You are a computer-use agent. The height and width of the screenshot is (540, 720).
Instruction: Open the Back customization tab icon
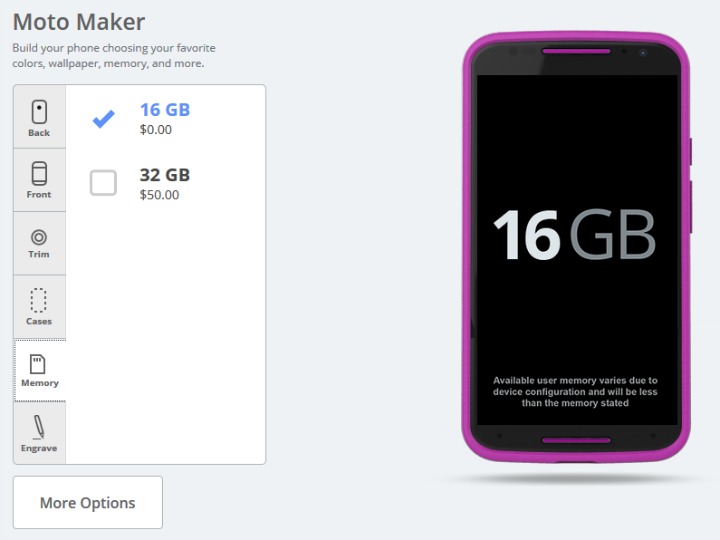click(x=39, y=112)
